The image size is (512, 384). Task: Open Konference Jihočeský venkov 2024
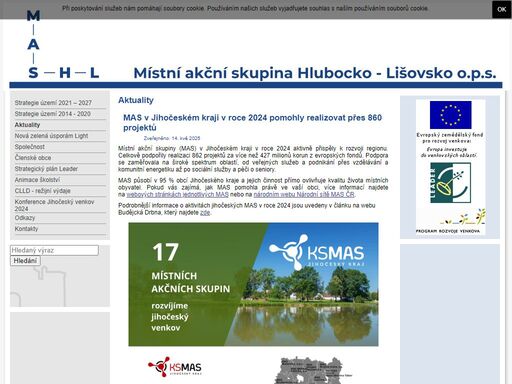[54, 205]
